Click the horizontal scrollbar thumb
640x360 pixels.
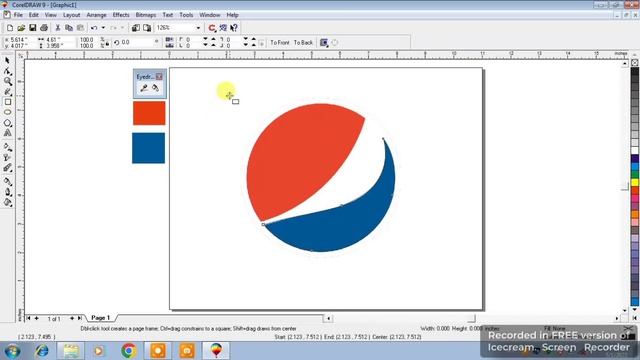click(471, 318)
